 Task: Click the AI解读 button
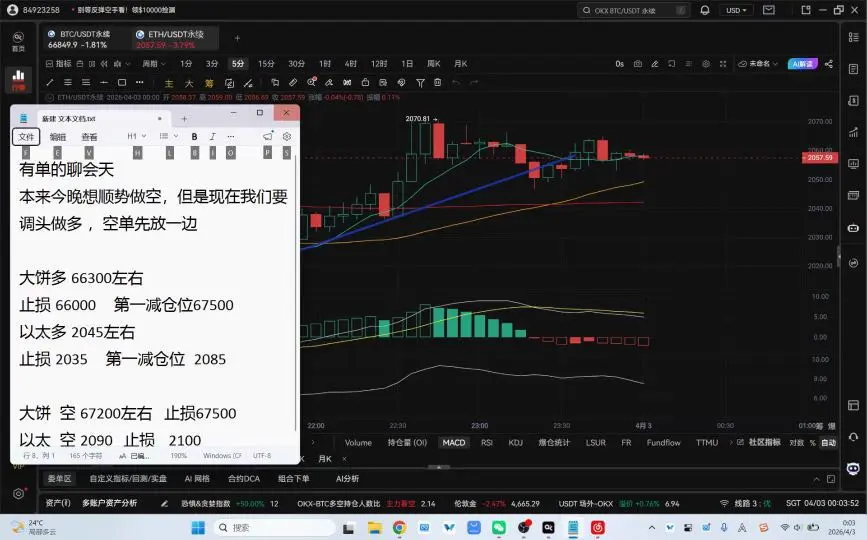tap(802, 64)
